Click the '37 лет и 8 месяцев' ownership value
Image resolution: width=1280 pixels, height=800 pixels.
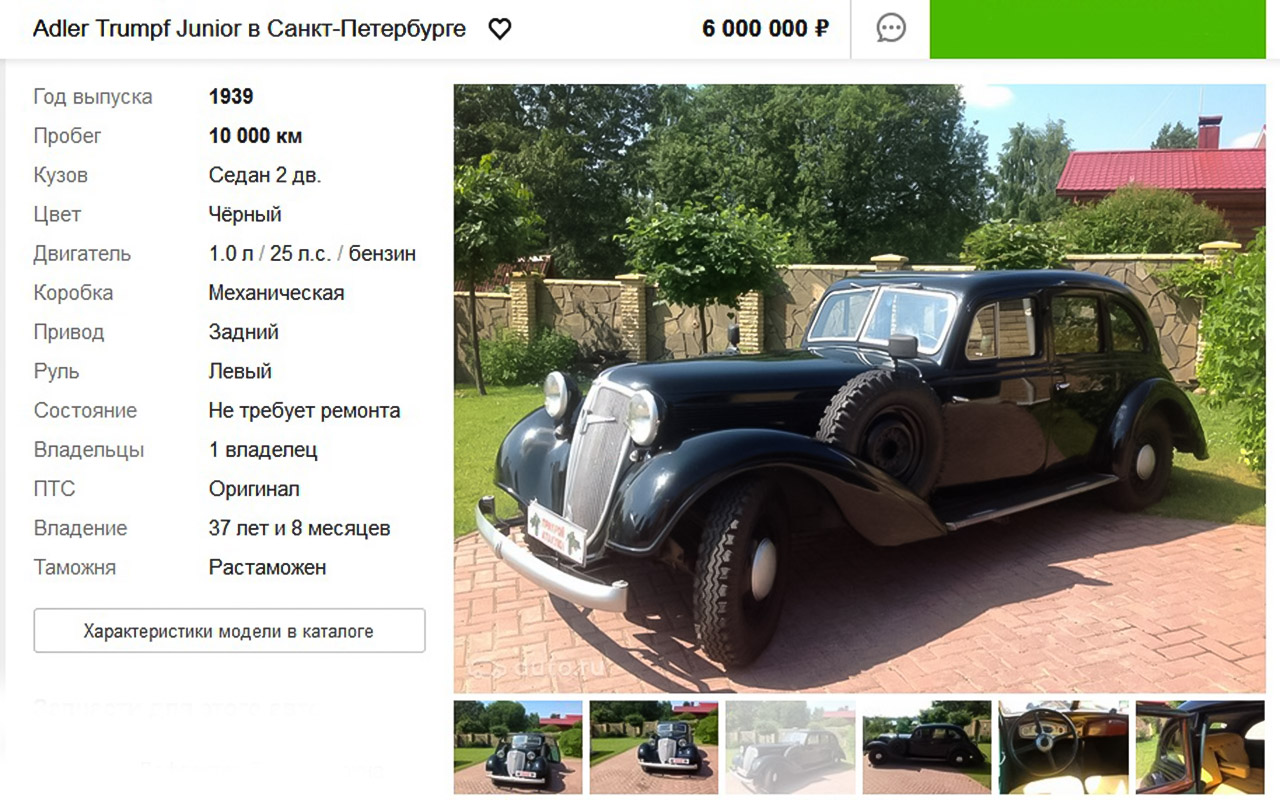299,528
